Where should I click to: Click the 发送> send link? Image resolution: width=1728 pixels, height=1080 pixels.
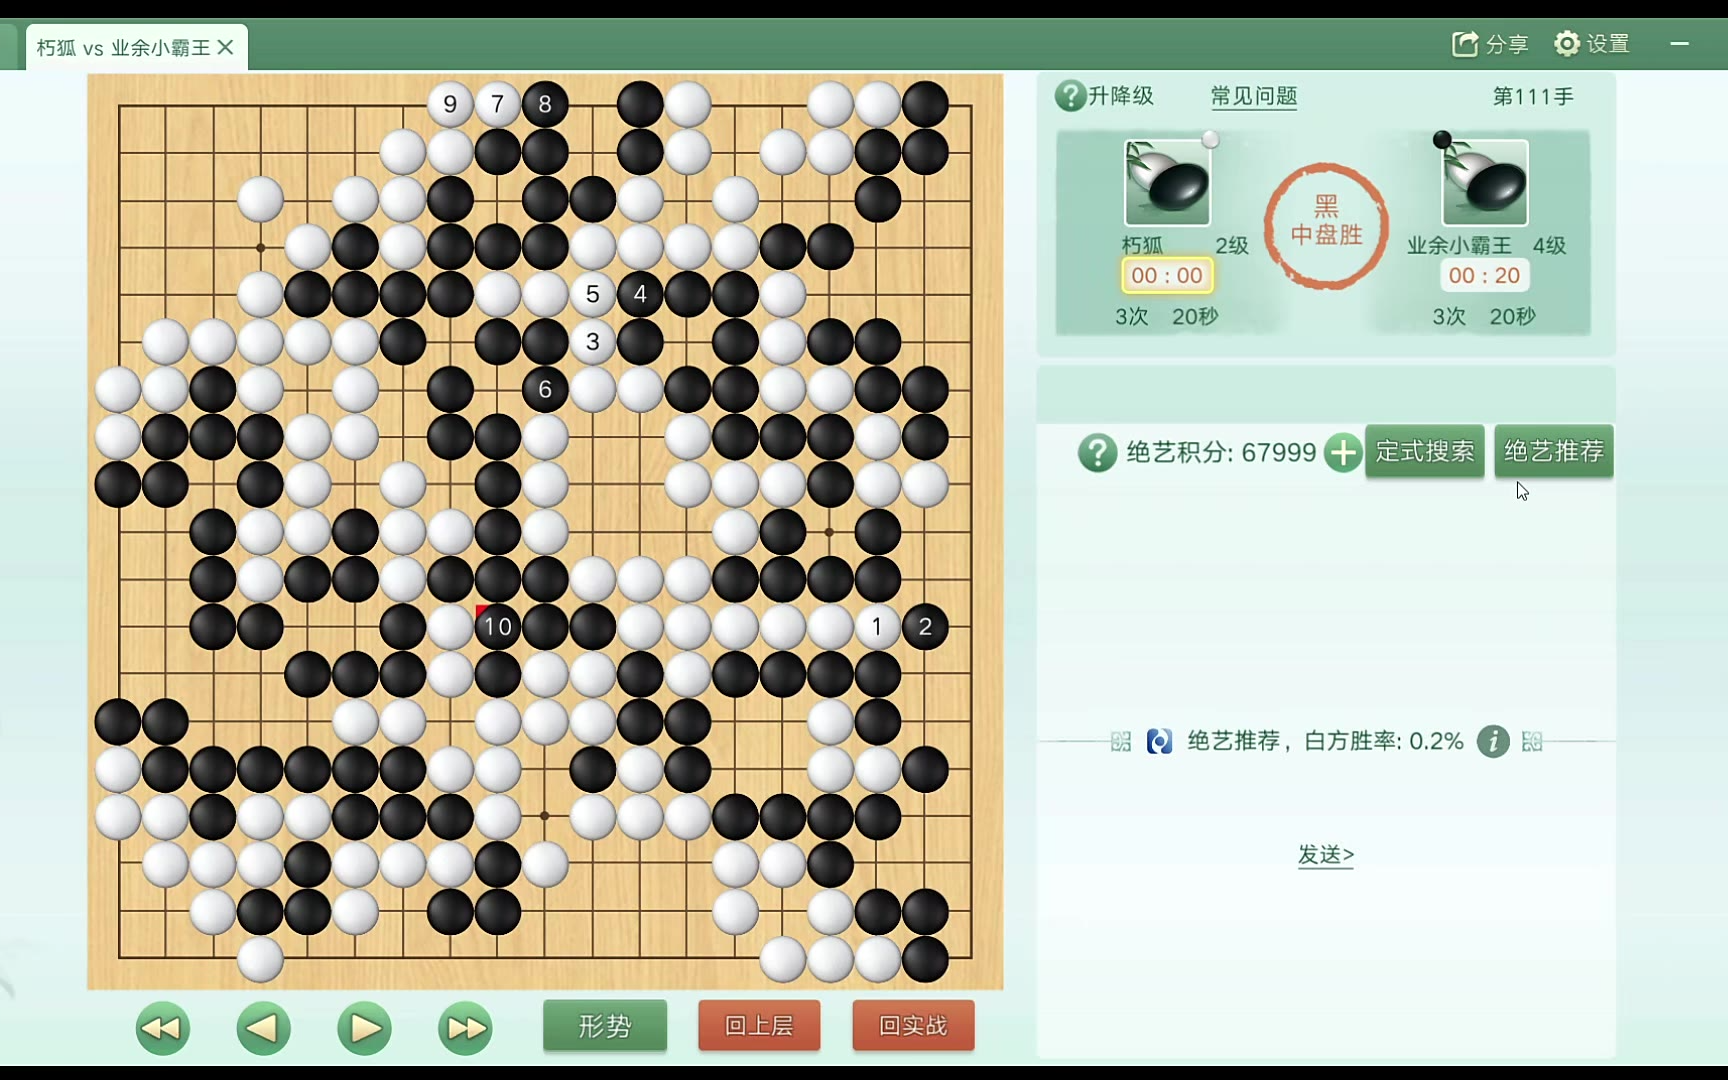[1326, 855]
